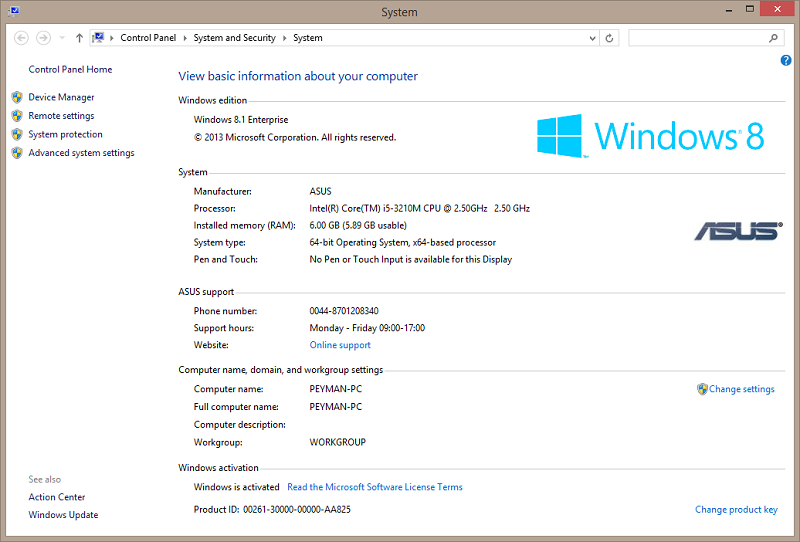The height and width of the screenshot is (542, 800).
Task: Click the 6.00 GB installed memory value
Action: [x=358, y=225]
